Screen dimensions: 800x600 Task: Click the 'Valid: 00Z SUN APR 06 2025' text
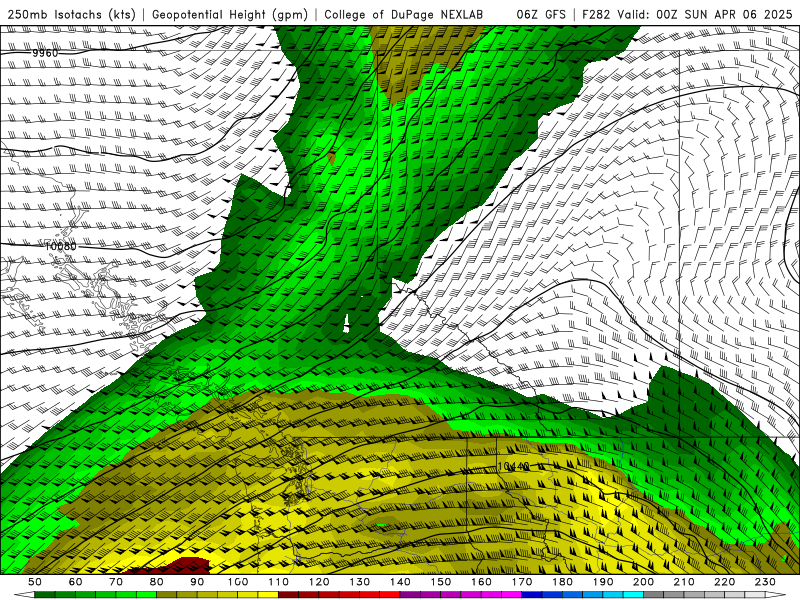pos(705,14)
